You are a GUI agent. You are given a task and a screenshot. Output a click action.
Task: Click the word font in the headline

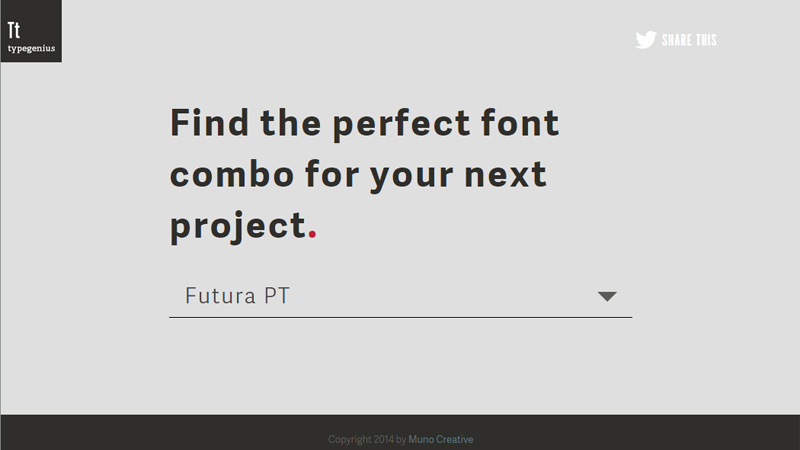(520, 122)
